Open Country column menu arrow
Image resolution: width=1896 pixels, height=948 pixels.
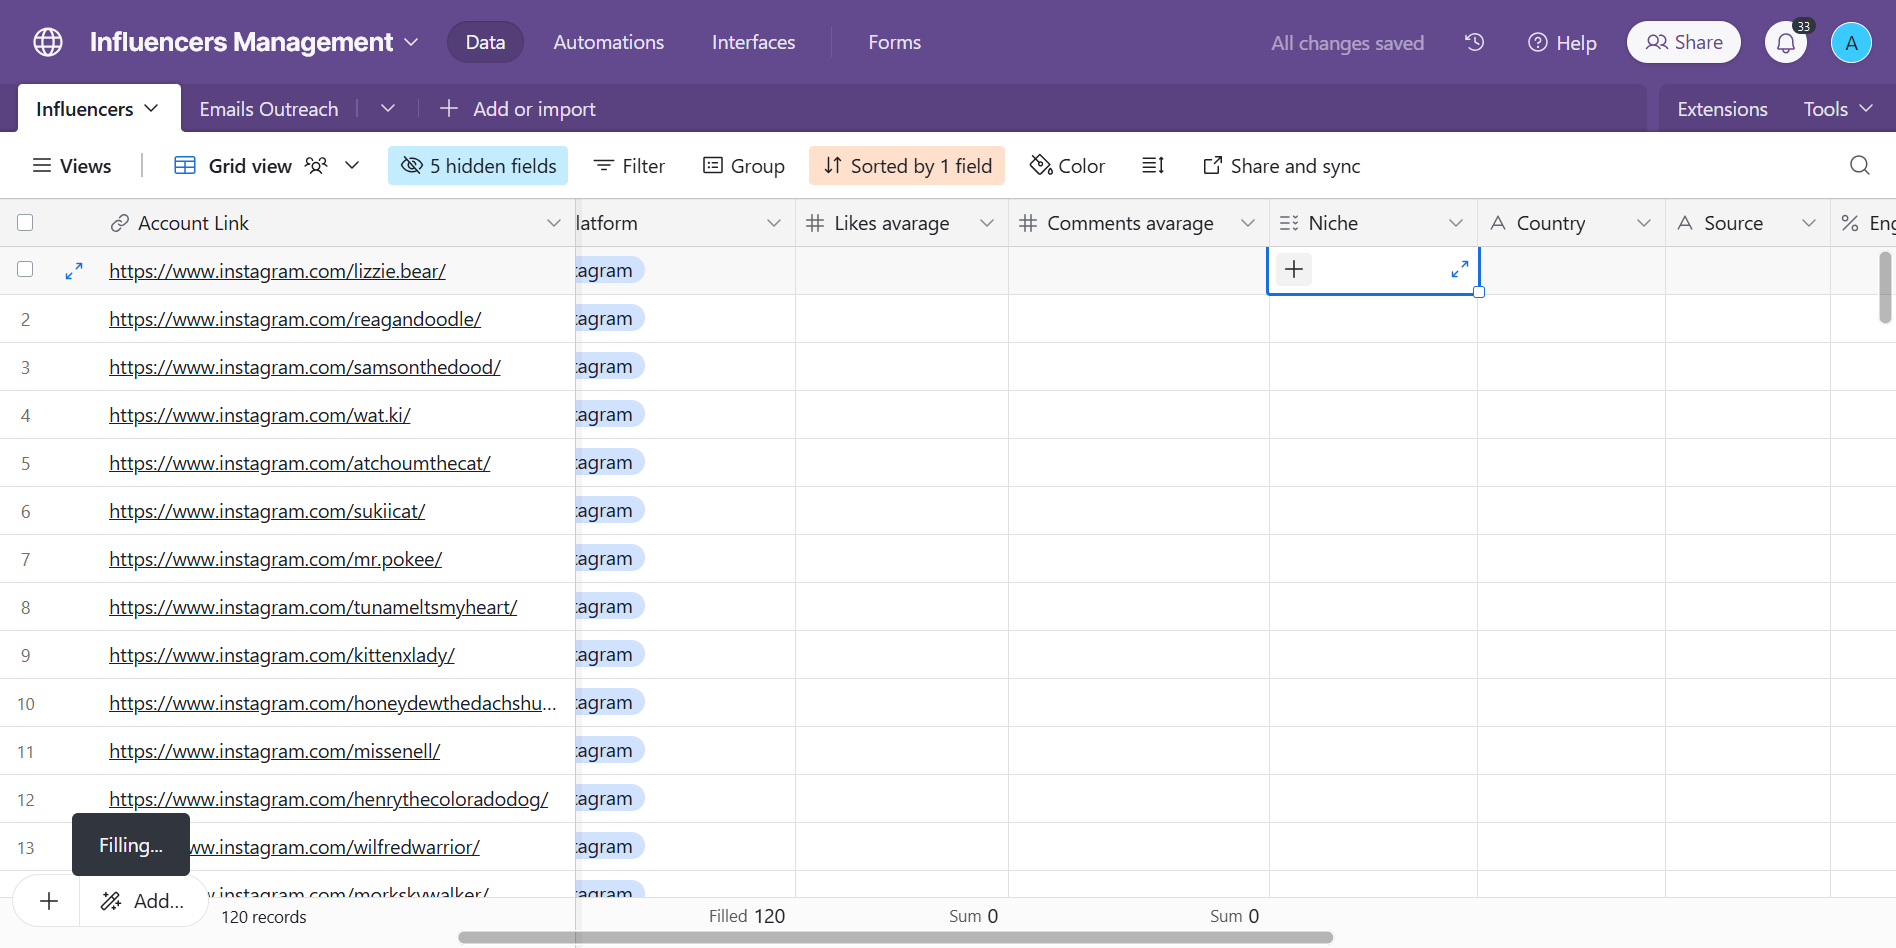click(x=1643, y=223)
